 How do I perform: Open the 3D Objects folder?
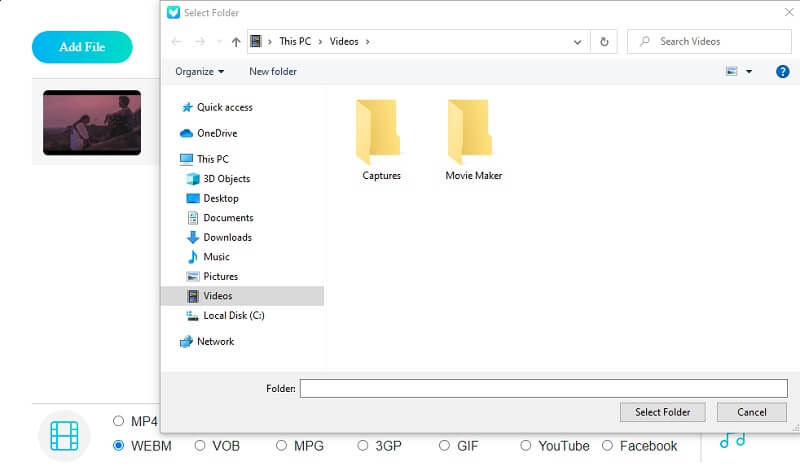tap(218, 179)
